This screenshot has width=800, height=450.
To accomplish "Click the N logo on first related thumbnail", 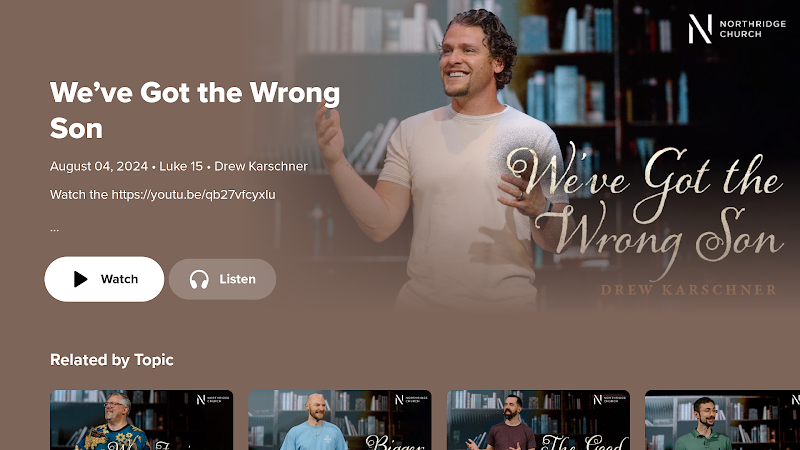I will tap(201, 399).
